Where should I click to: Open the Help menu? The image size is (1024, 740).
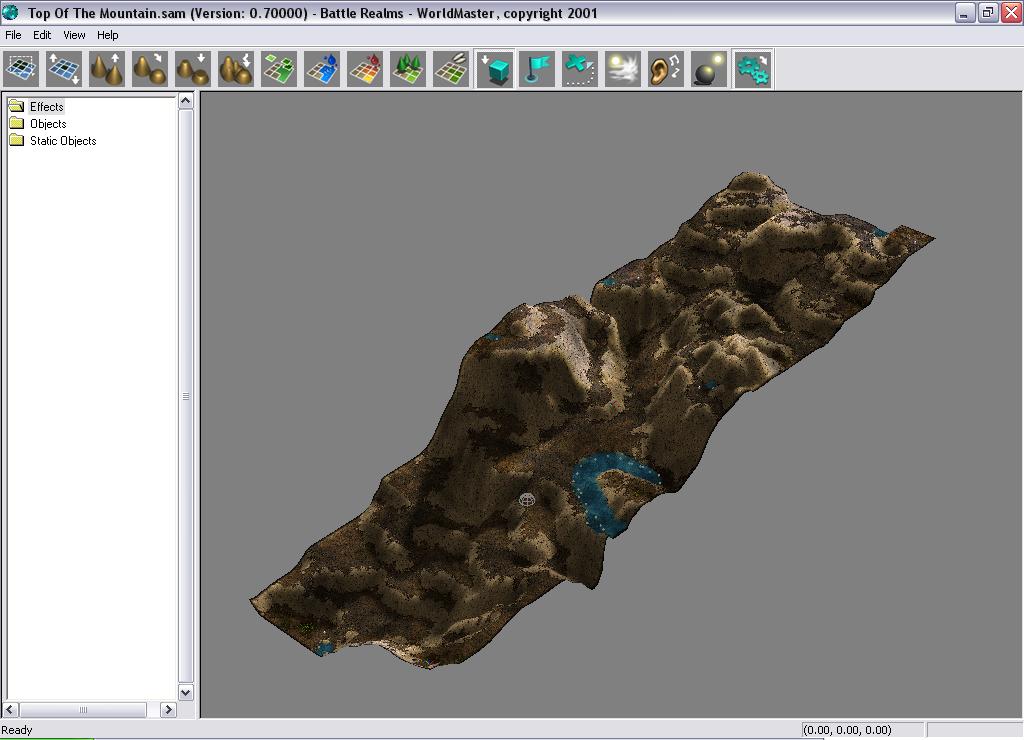coord(107,35)
